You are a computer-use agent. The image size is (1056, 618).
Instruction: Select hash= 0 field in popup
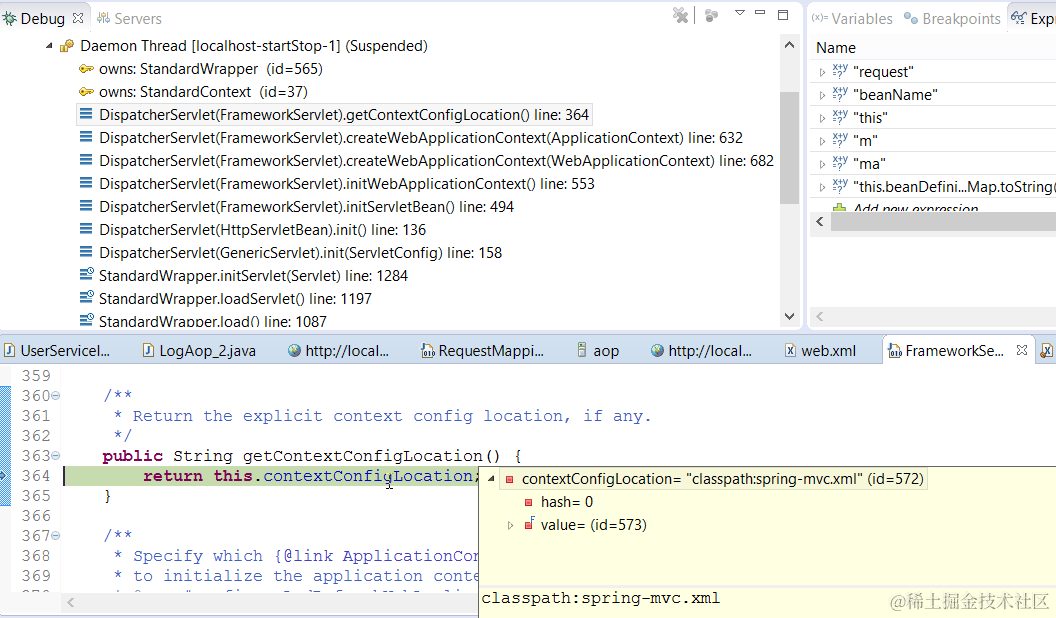click(x=566, y=502)
